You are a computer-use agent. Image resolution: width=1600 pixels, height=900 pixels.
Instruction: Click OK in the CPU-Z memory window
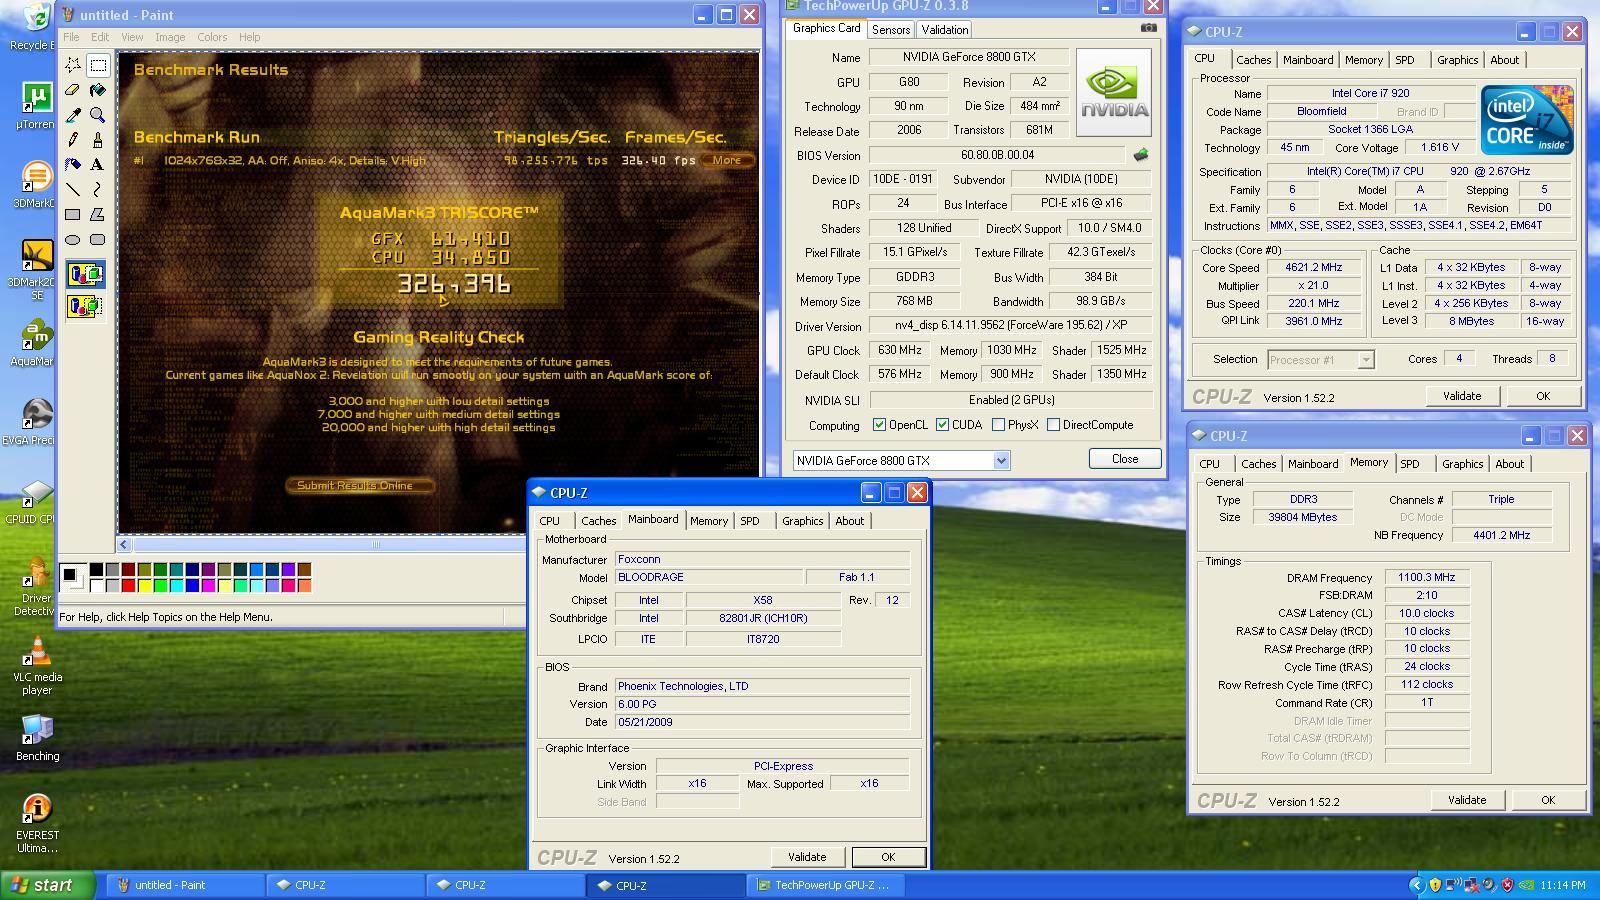(x=1548, y=800)
